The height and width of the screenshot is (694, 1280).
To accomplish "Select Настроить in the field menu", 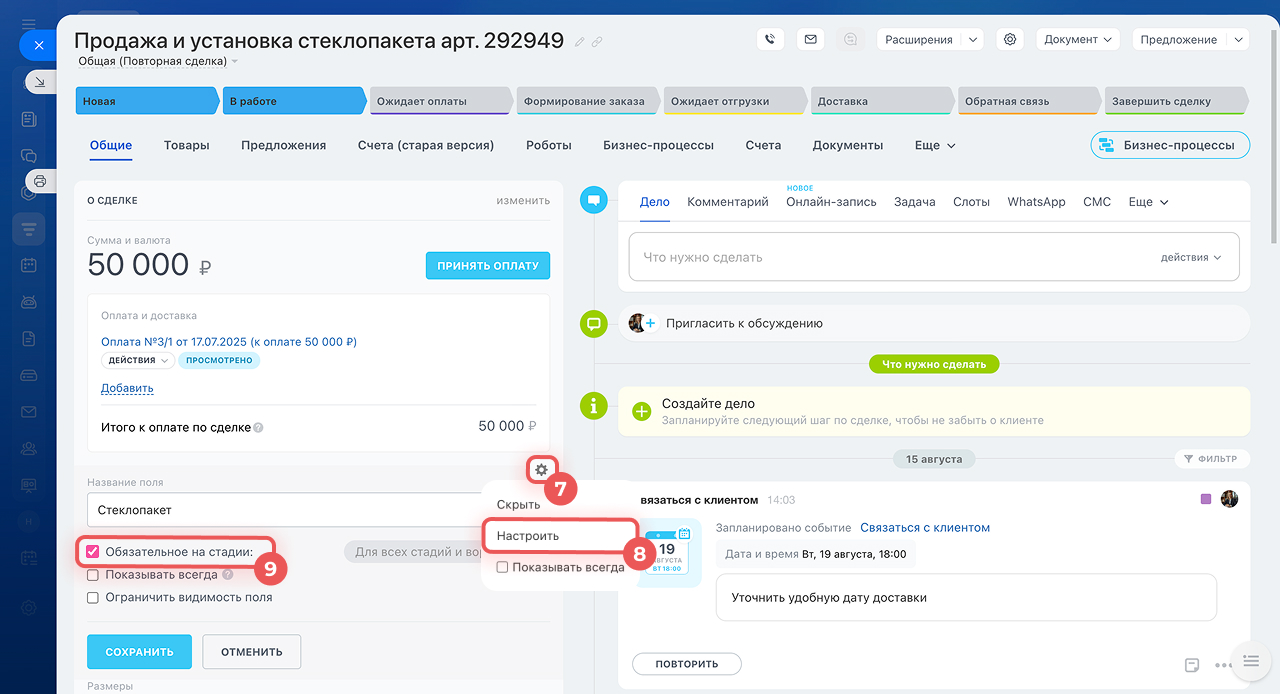I will coord(528,536).
